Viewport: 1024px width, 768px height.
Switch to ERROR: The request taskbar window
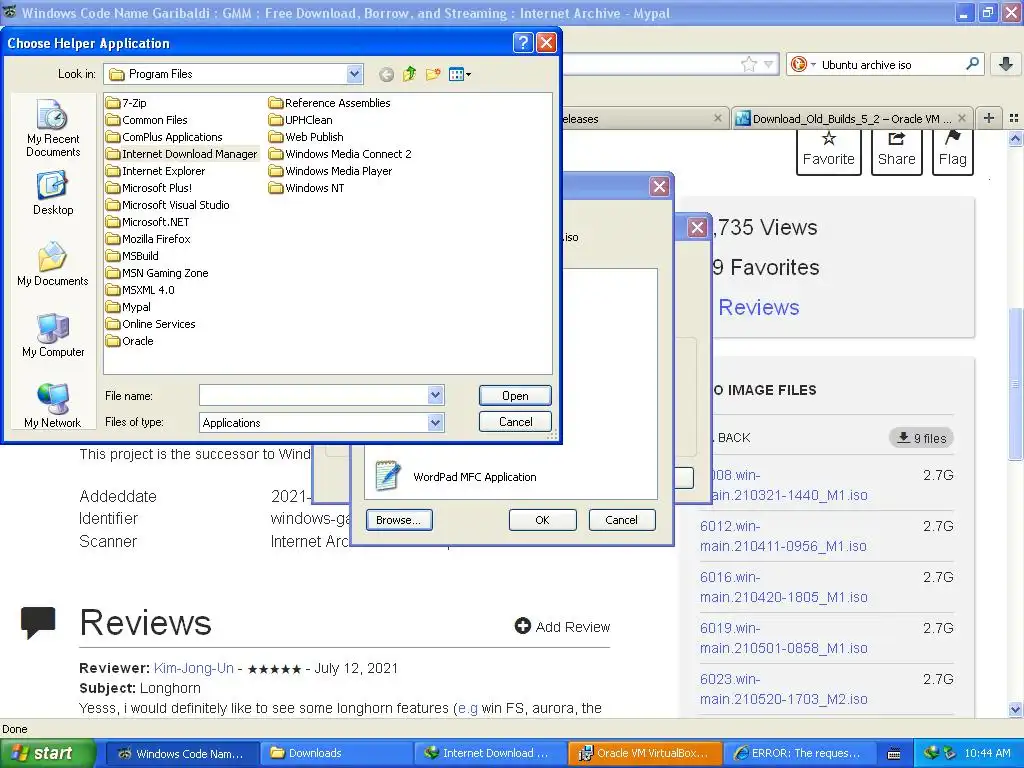click(x=800, y=753)
